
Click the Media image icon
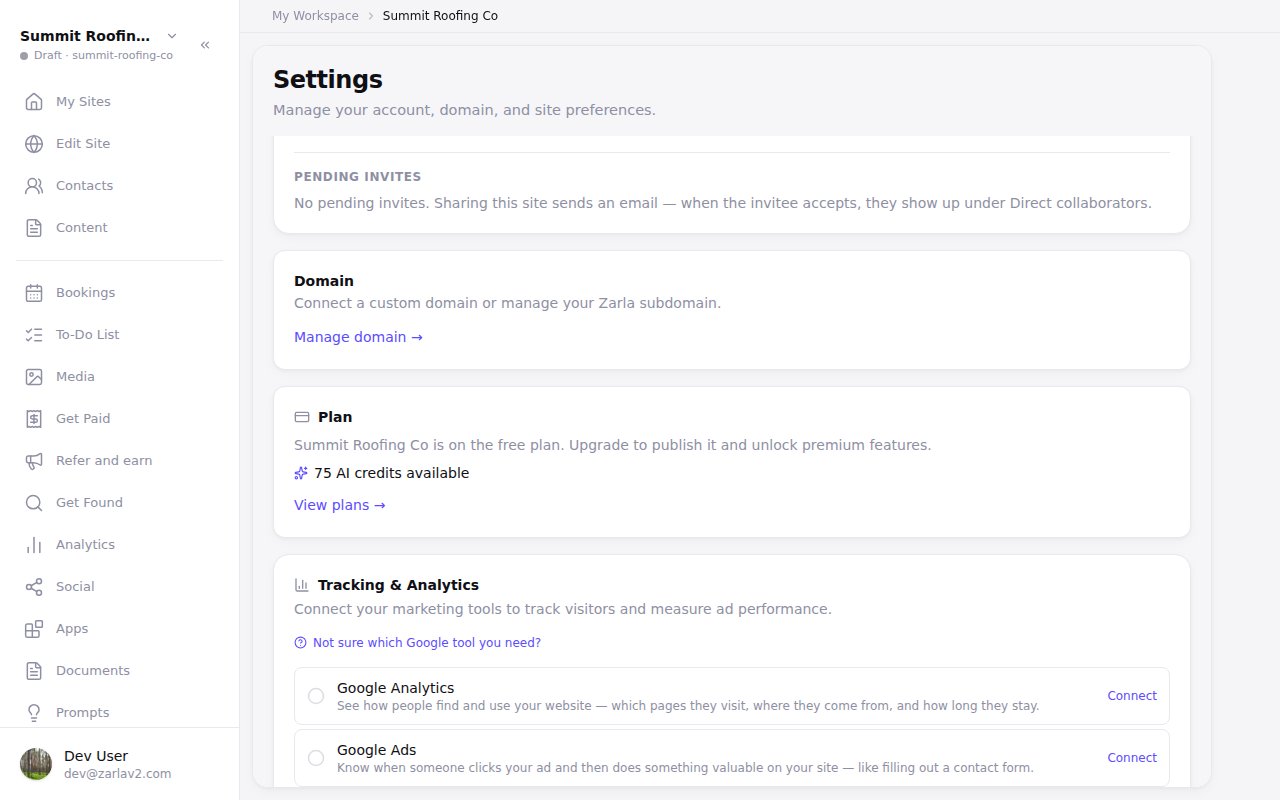click(34, 377)
